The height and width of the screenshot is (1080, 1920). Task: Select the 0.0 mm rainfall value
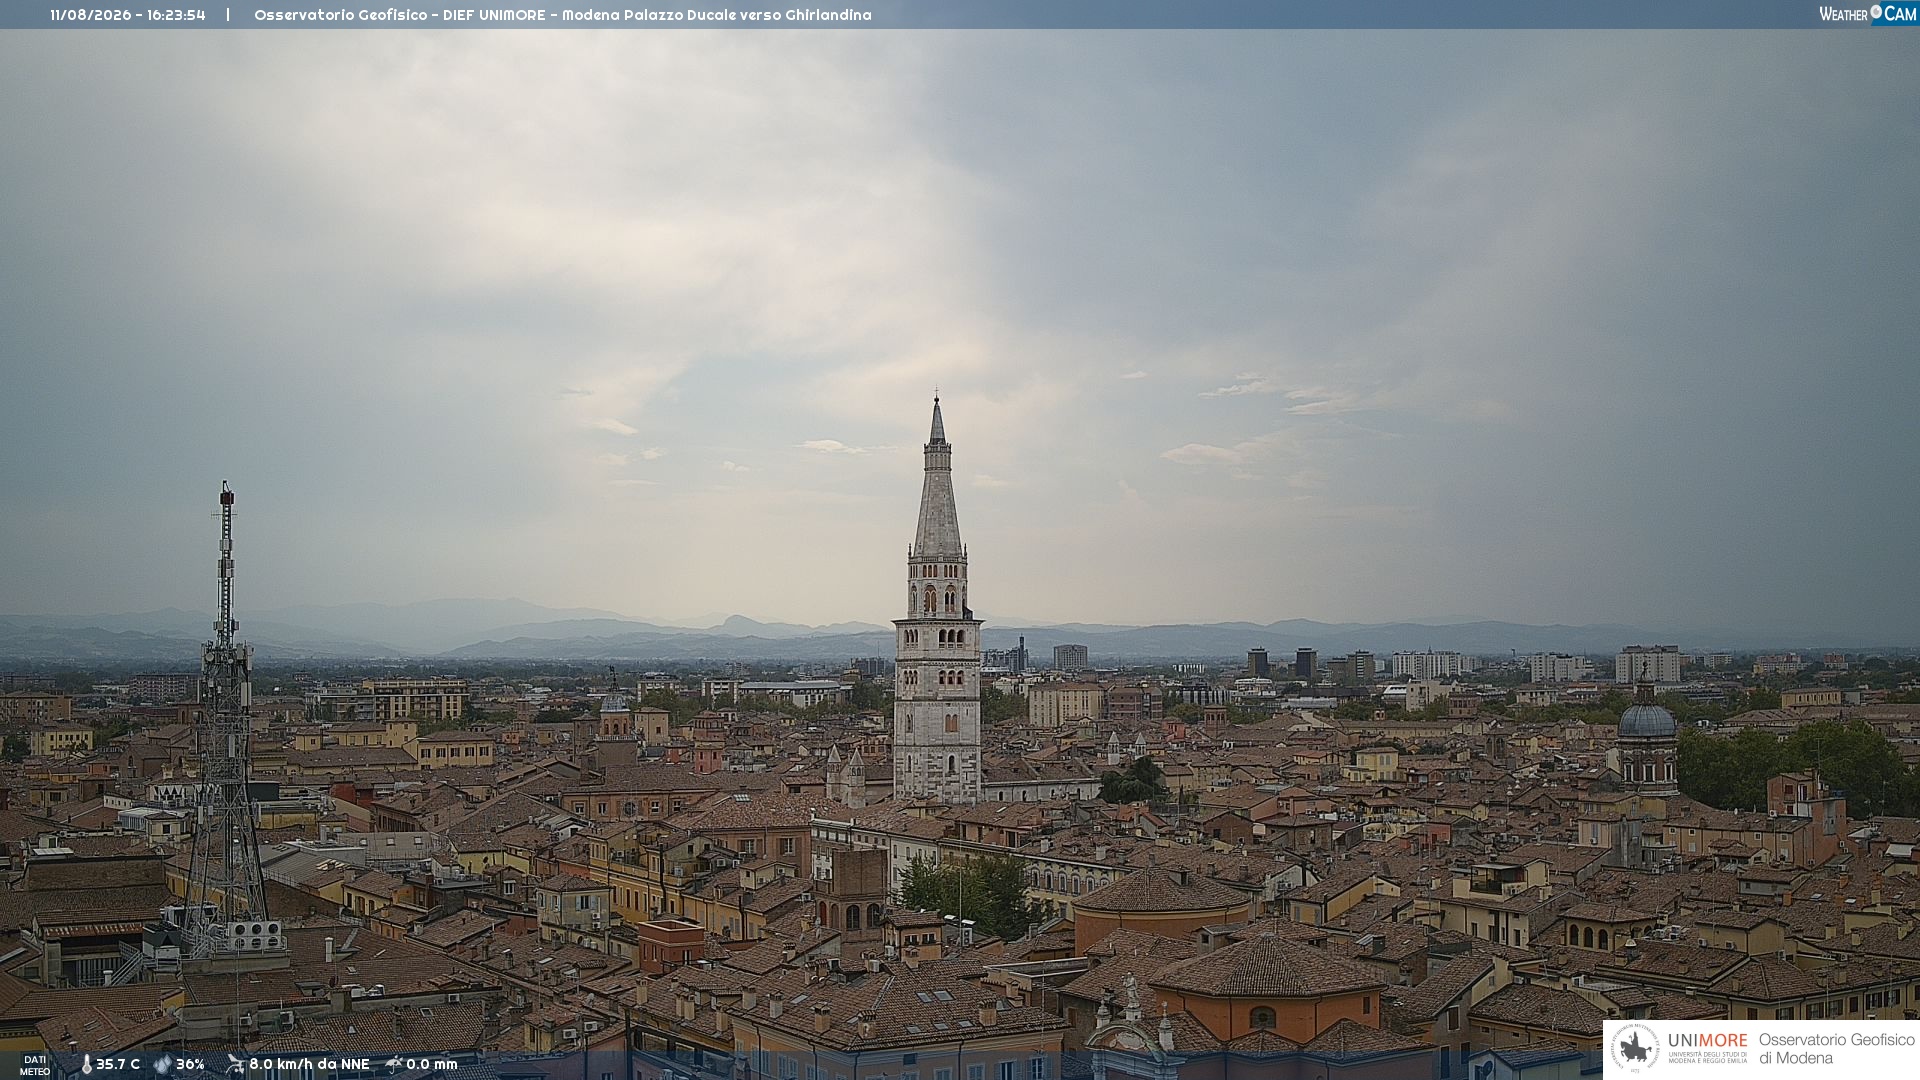(x=432, y=1064)
